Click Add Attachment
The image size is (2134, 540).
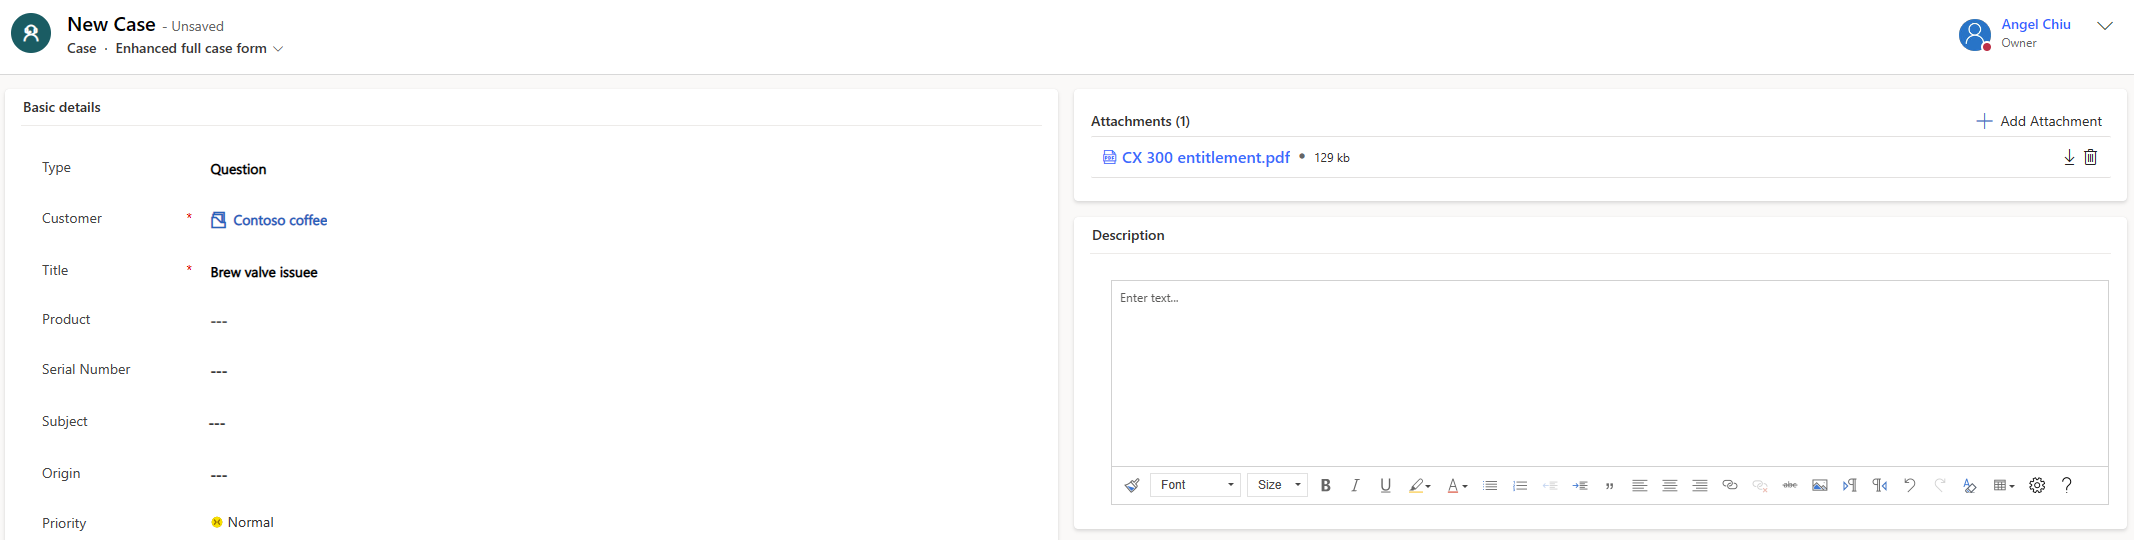click(x=2039, y=121)
